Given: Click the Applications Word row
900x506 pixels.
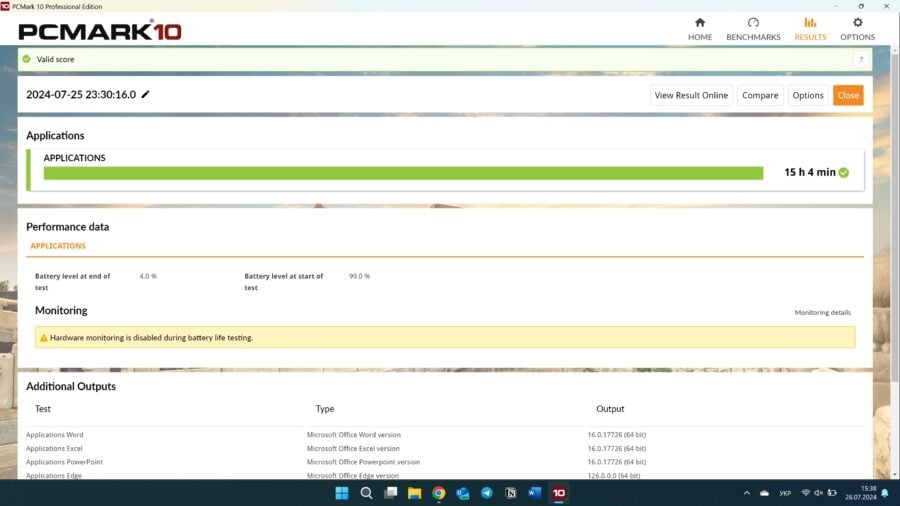Looking at the screenshot, I should [x=444, y=435].
